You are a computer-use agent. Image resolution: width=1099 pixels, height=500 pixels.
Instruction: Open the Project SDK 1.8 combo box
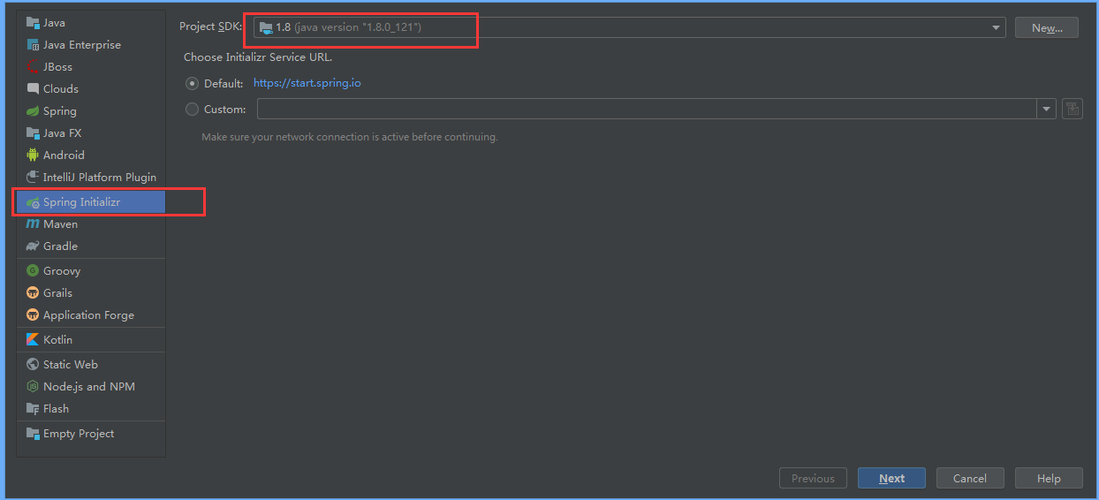pos(630,27)
